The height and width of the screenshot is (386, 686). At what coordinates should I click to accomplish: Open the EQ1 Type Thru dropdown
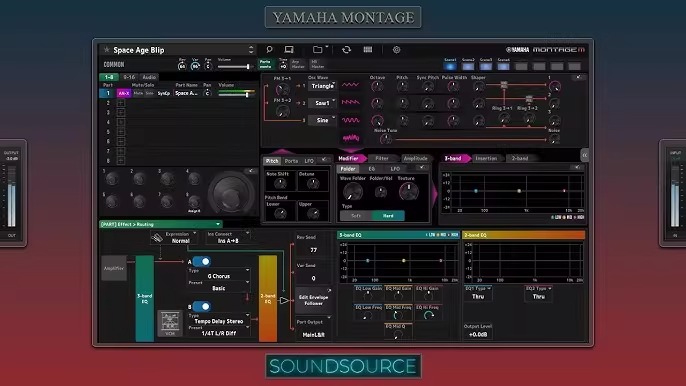478,293
